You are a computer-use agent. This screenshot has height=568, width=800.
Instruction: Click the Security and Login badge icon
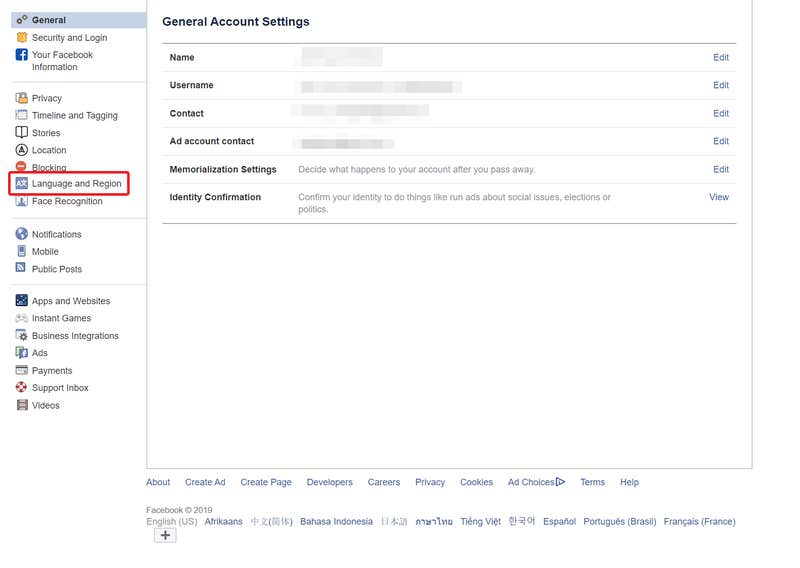coord(21,37)
